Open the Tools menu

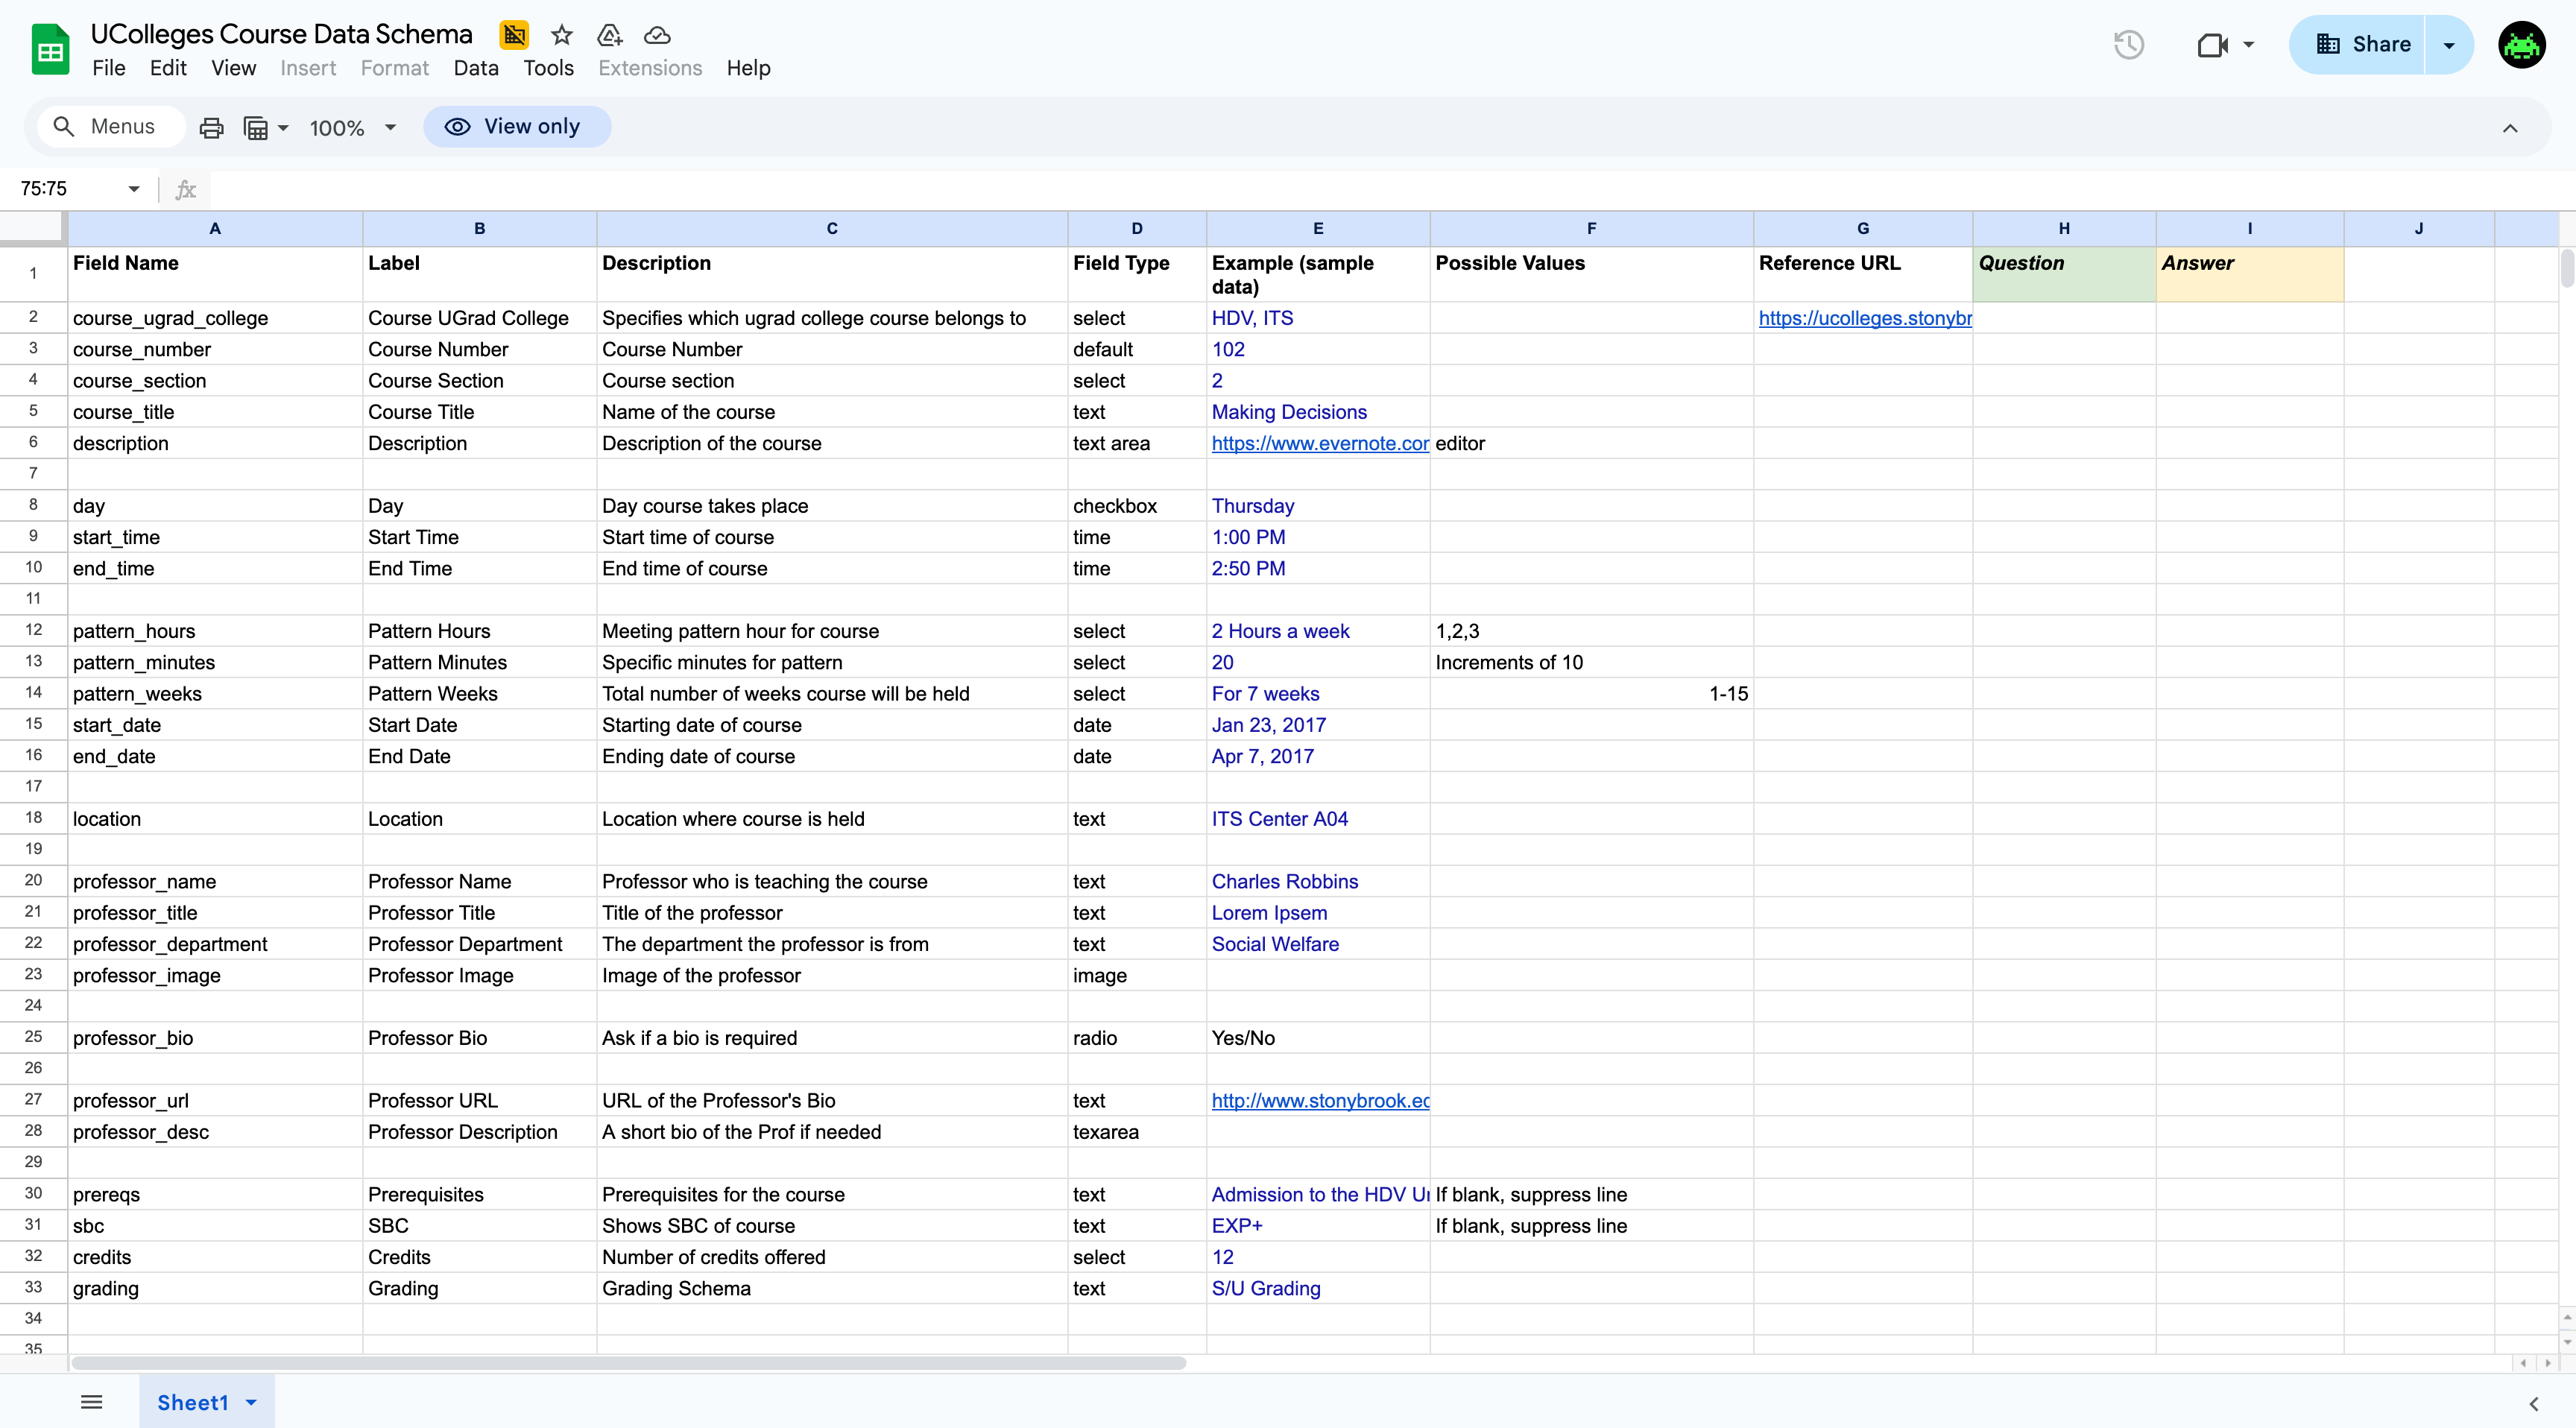tap(548, 68)
